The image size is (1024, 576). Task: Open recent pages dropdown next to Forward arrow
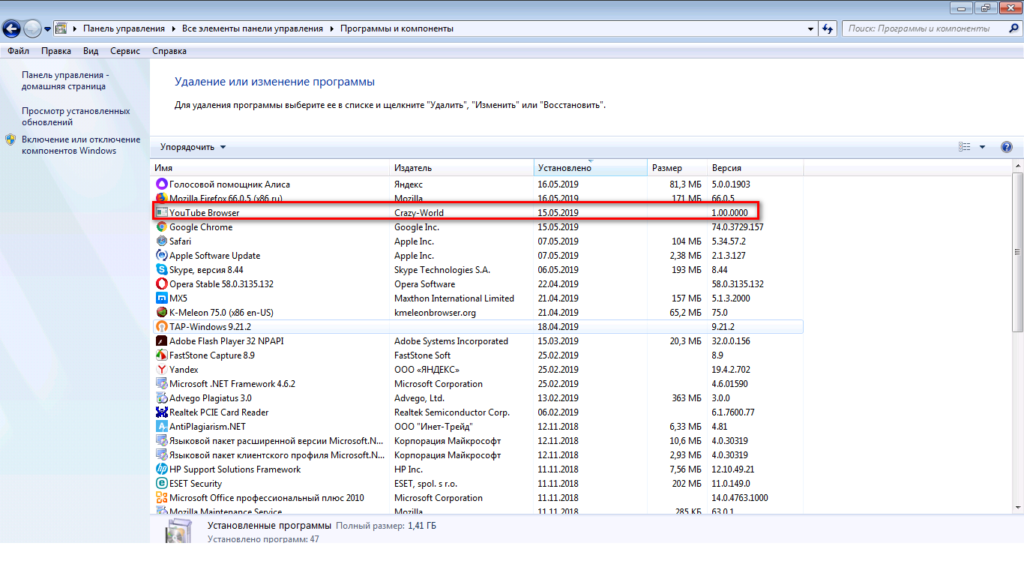point(47,29)
